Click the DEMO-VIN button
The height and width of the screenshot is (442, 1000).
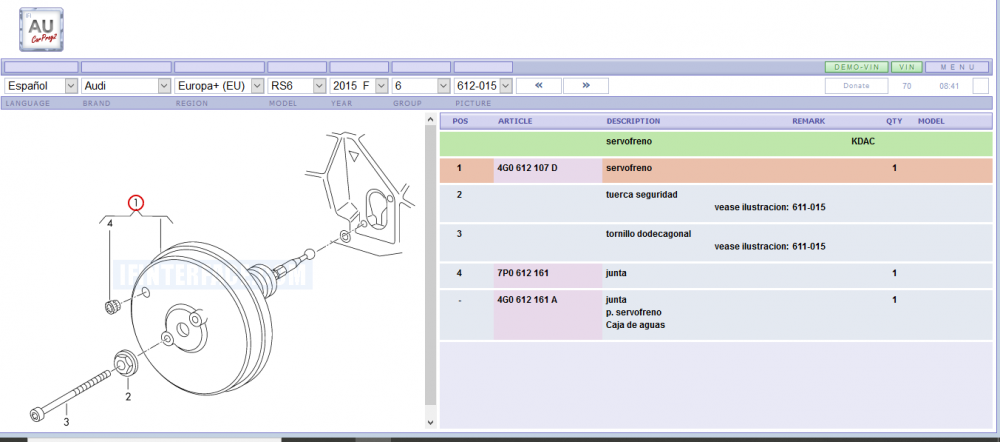click(857, 67)
